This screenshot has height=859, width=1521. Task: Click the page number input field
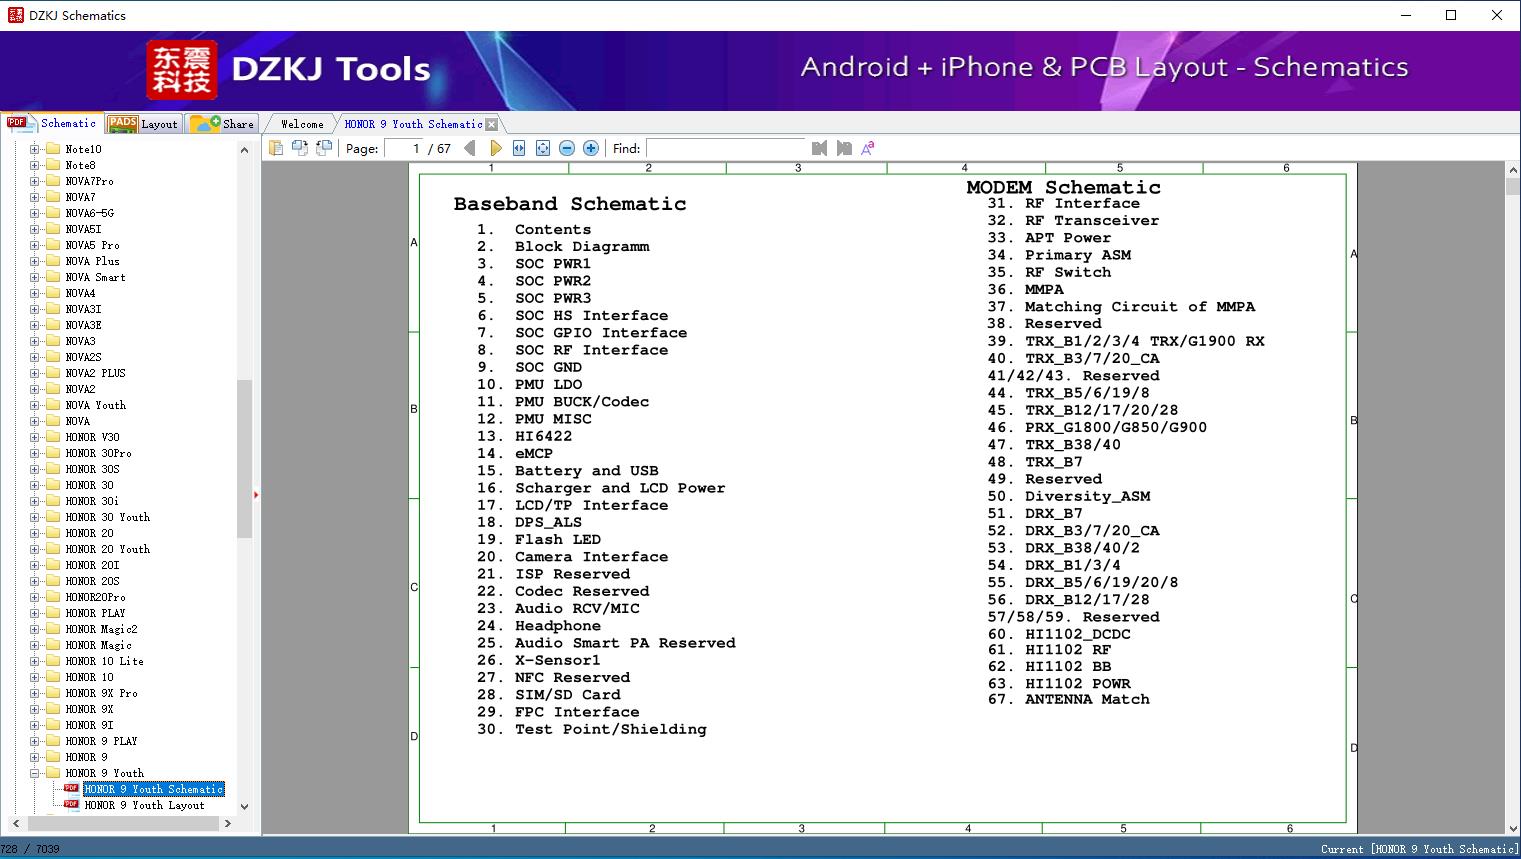pos(404,148)
